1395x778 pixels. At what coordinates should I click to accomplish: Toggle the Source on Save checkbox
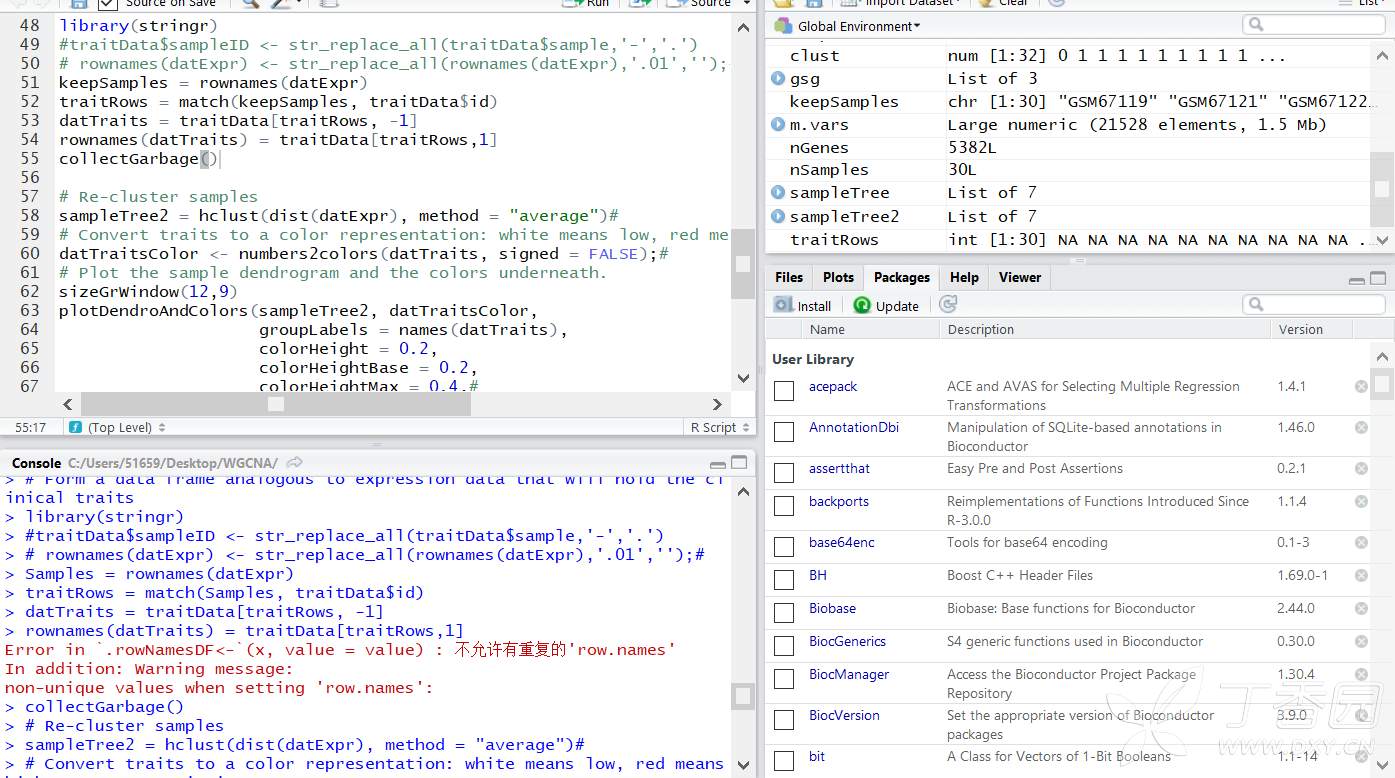pos(108,3)
